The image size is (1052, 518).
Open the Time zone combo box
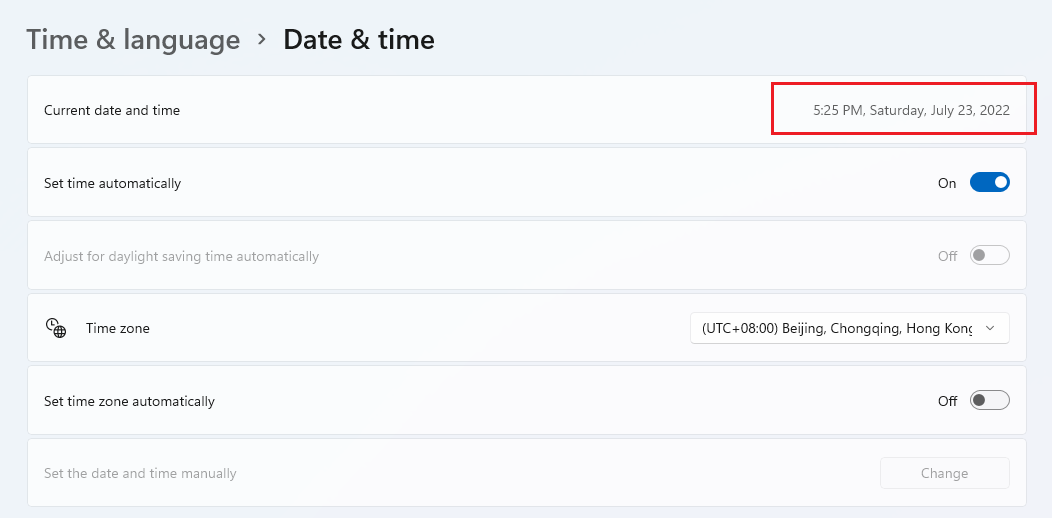[849, 328]
